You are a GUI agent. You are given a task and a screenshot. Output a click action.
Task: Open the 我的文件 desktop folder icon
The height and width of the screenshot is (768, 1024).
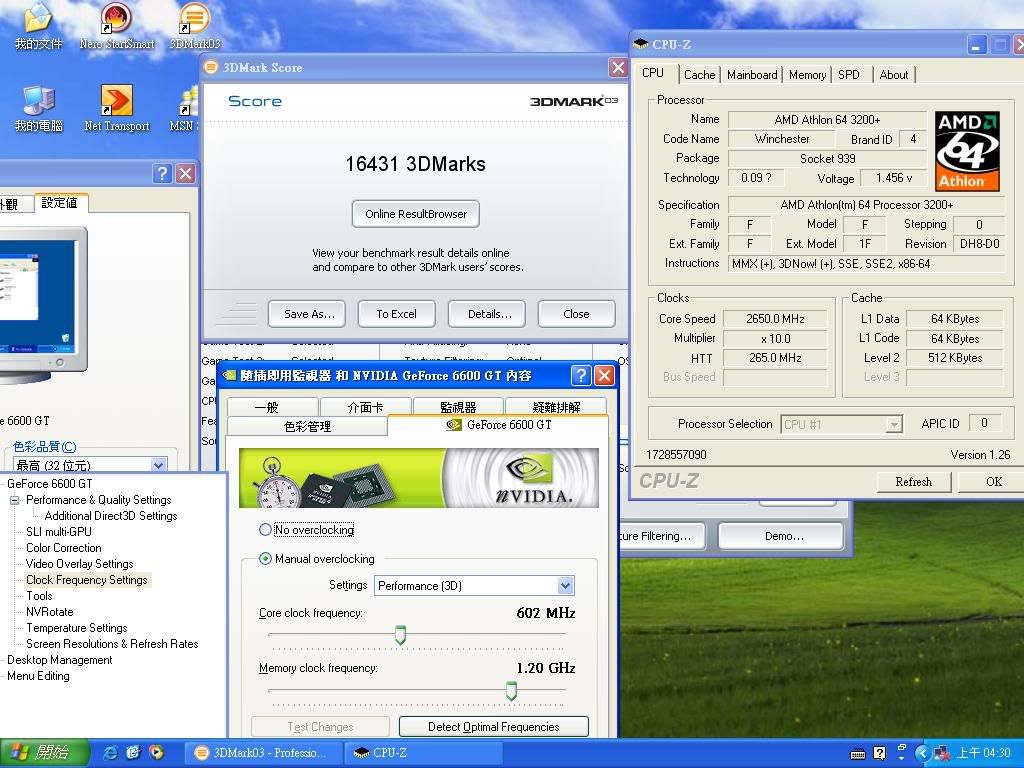tap(38, 26)
